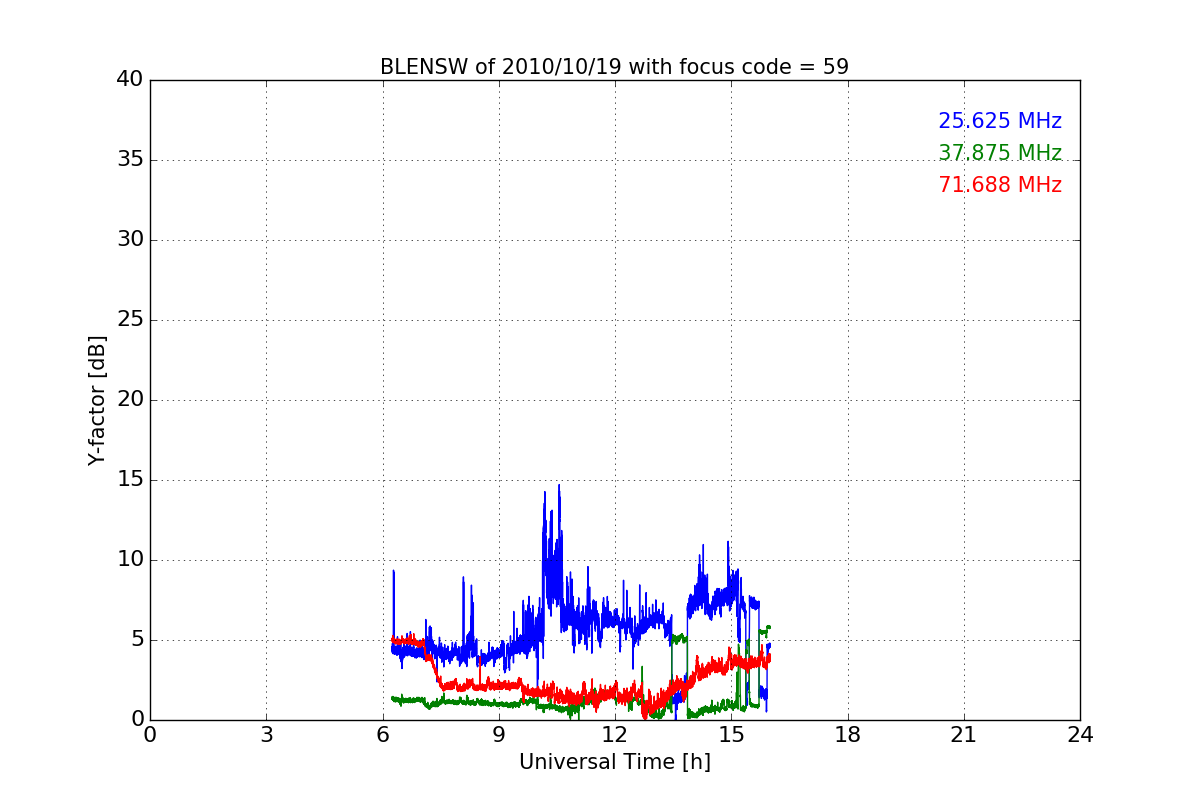Click the y-axis tick label '5'
Image resolution: width=1200 pixels, height=800 pixels.
click(x=136, y=640)
